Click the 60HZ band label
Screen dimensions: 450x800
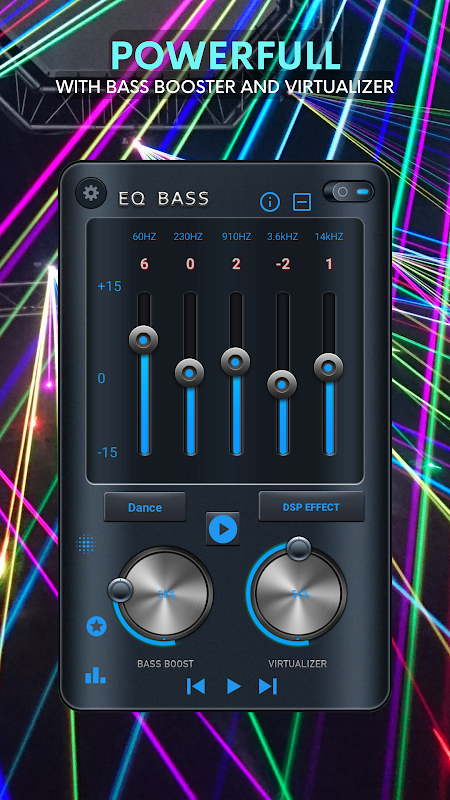pyautogui.click(x=144, y=237)
